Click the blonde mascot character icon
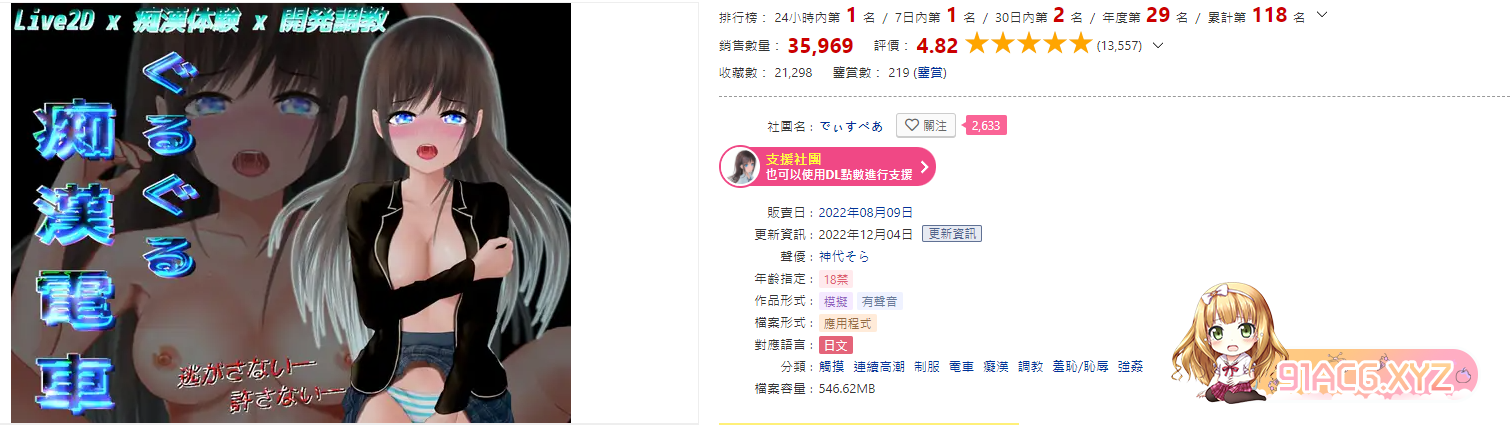The height and width of the screenshot is (425, 1510). (1227, 343)
